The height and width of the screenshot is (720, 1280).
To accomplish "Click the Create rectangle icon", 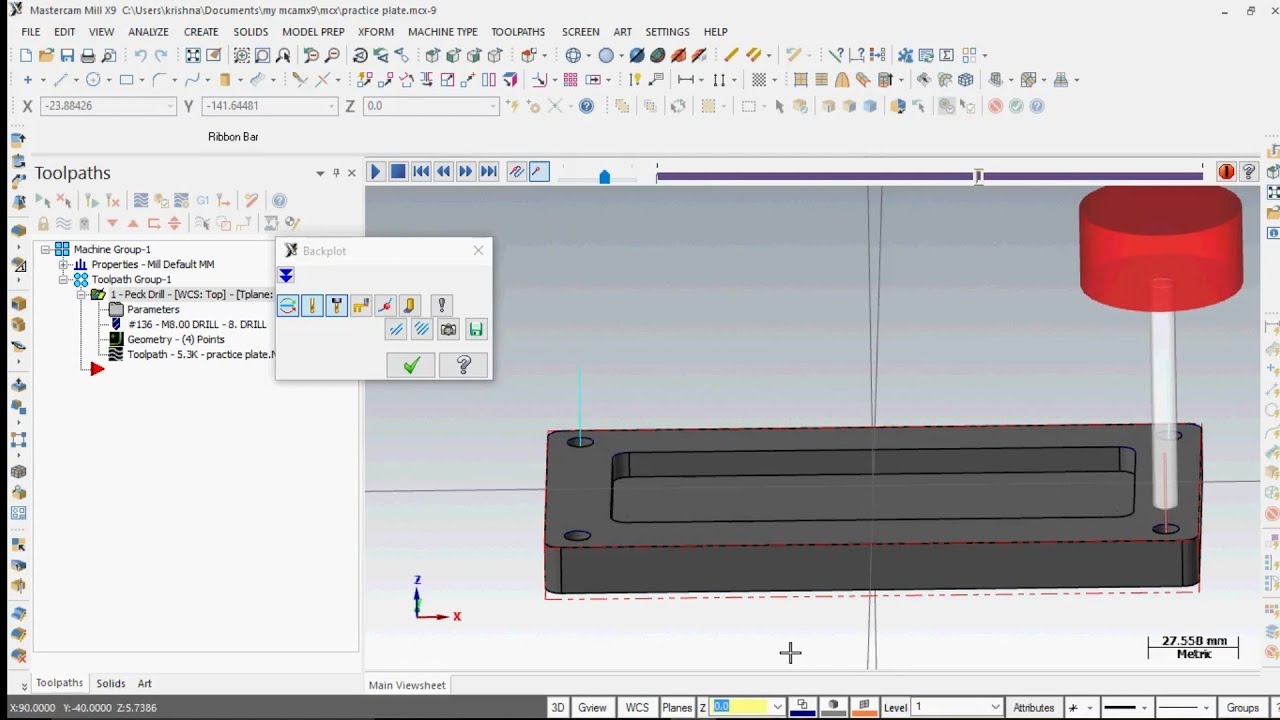I will click(127, 80).
